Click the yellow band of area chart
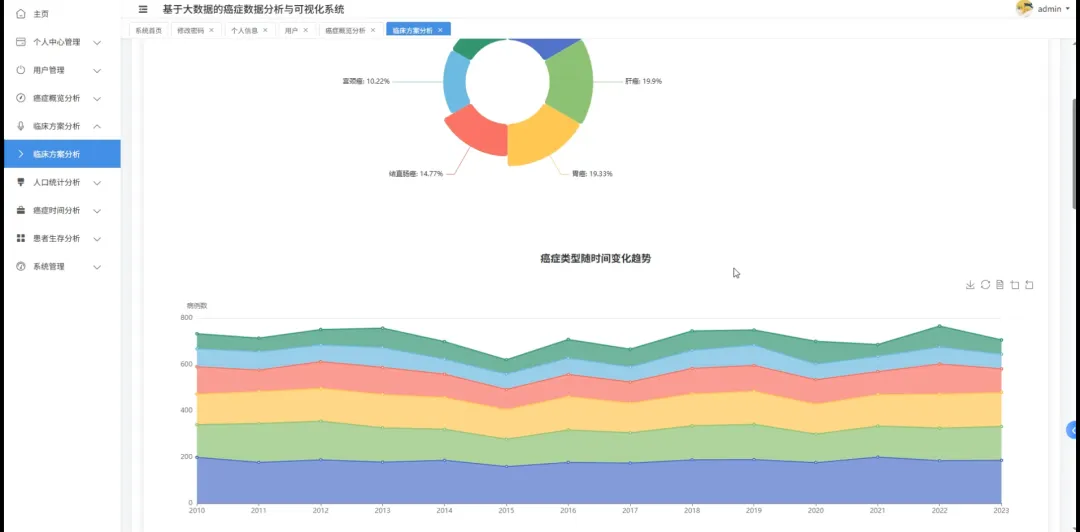The width and height of the screenshot is (1080, 532). coord(599,412)
